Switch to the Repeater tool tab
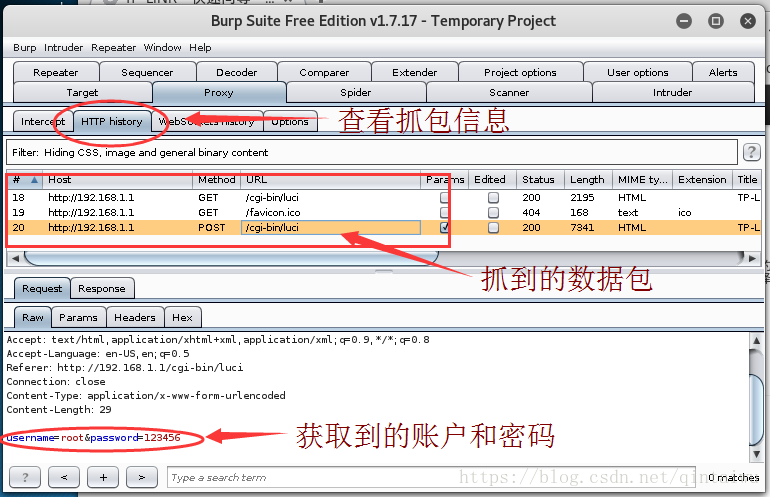Viewport: 770px width, 497px height. 56,72
